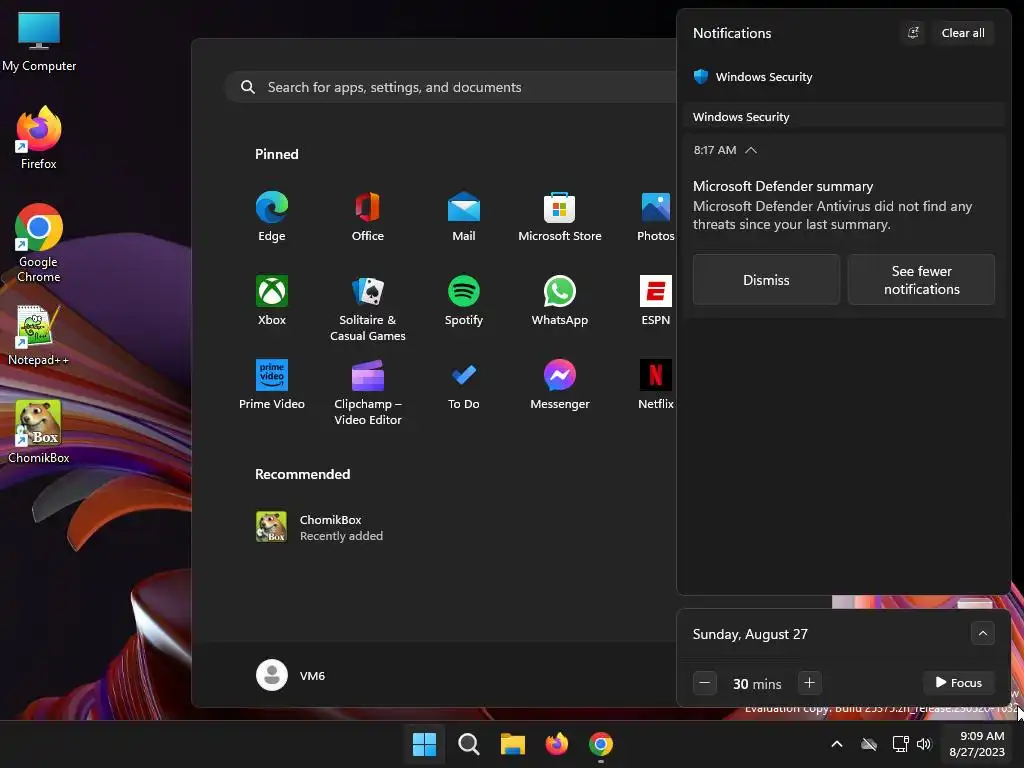Launch the Office pinned app

coord(368,217)
